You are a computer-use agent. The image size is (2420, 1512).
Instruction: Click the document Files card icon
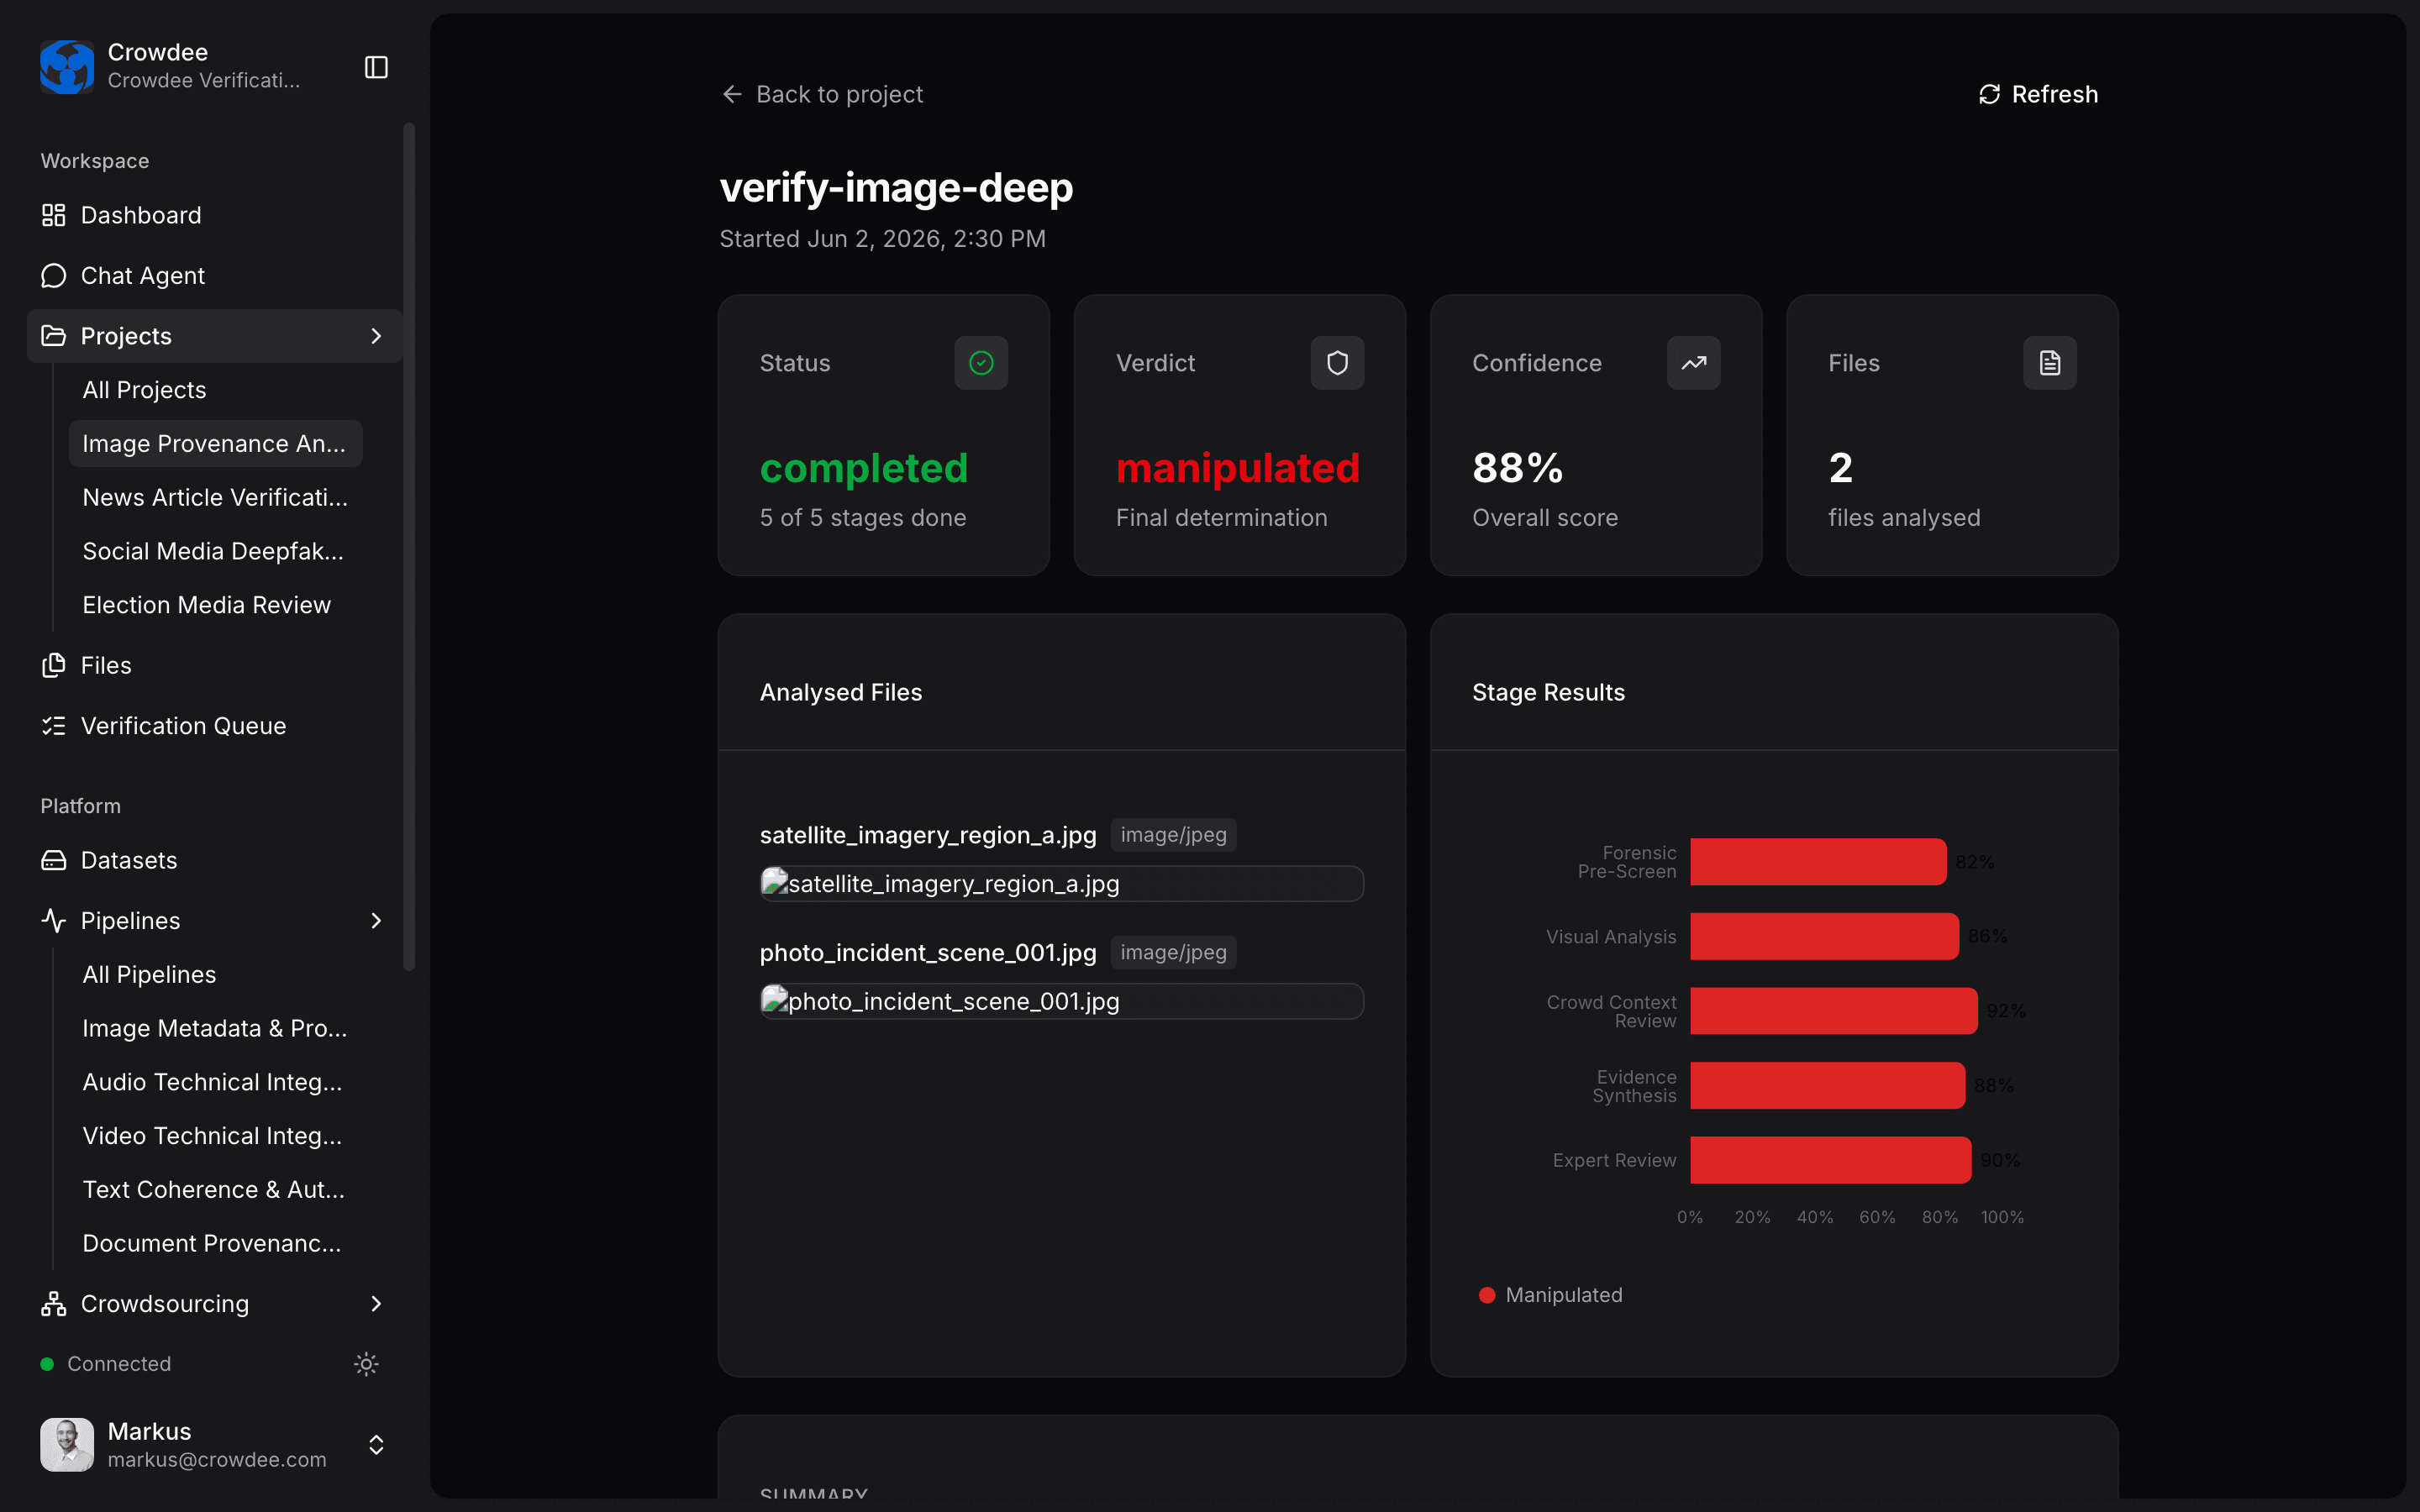tap(2050, 363)
